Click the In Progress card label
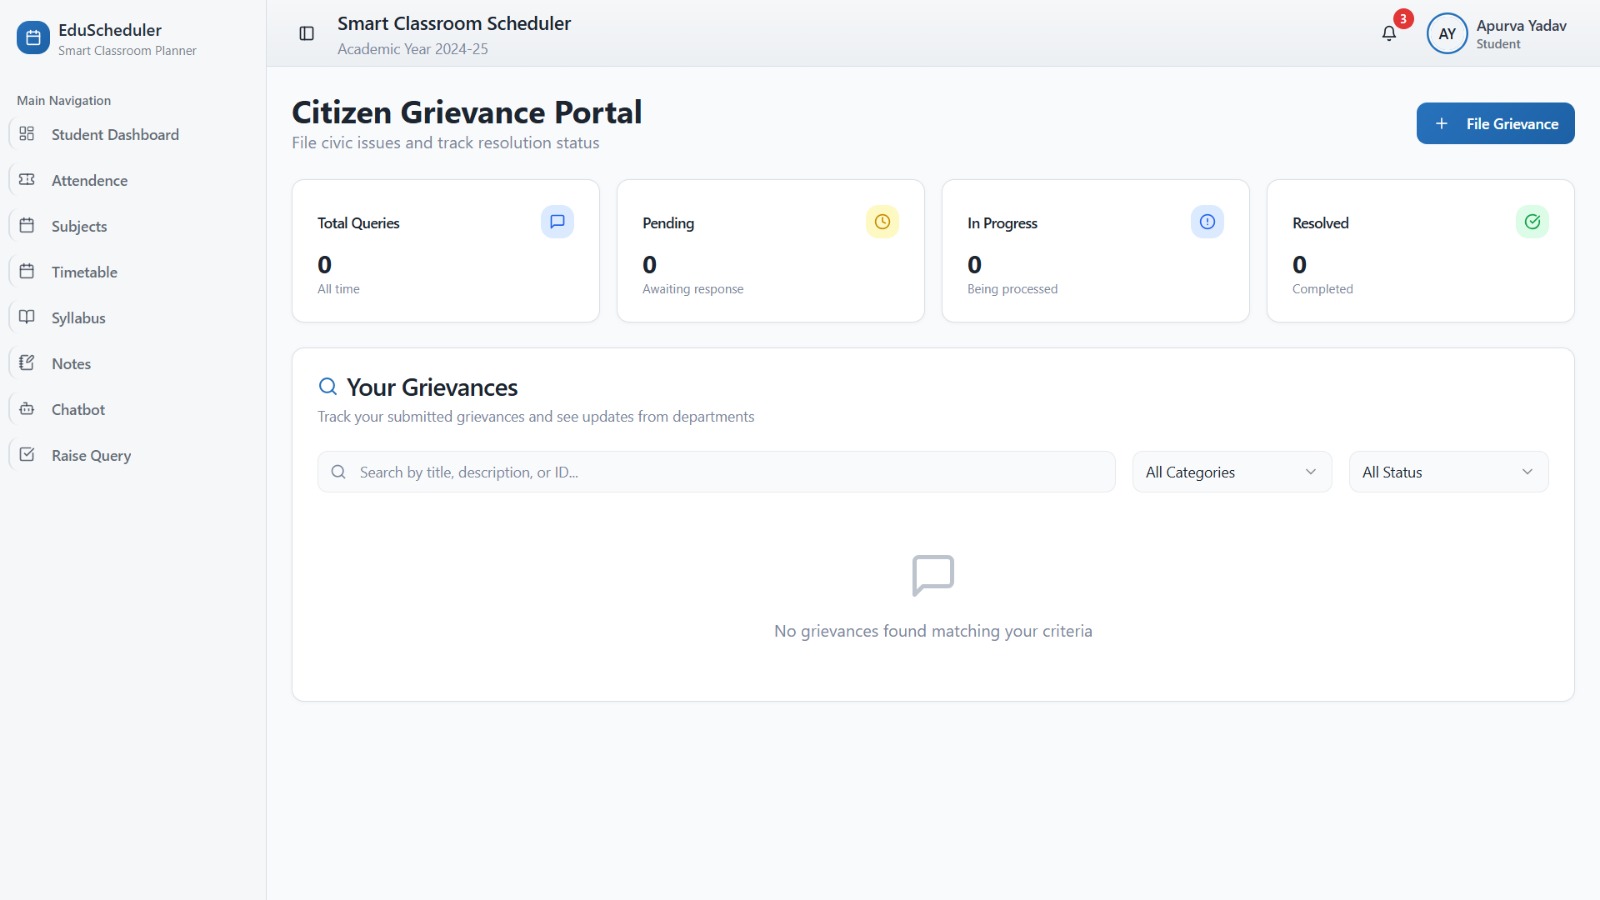1600x900 pixels. coord(1002,223)
